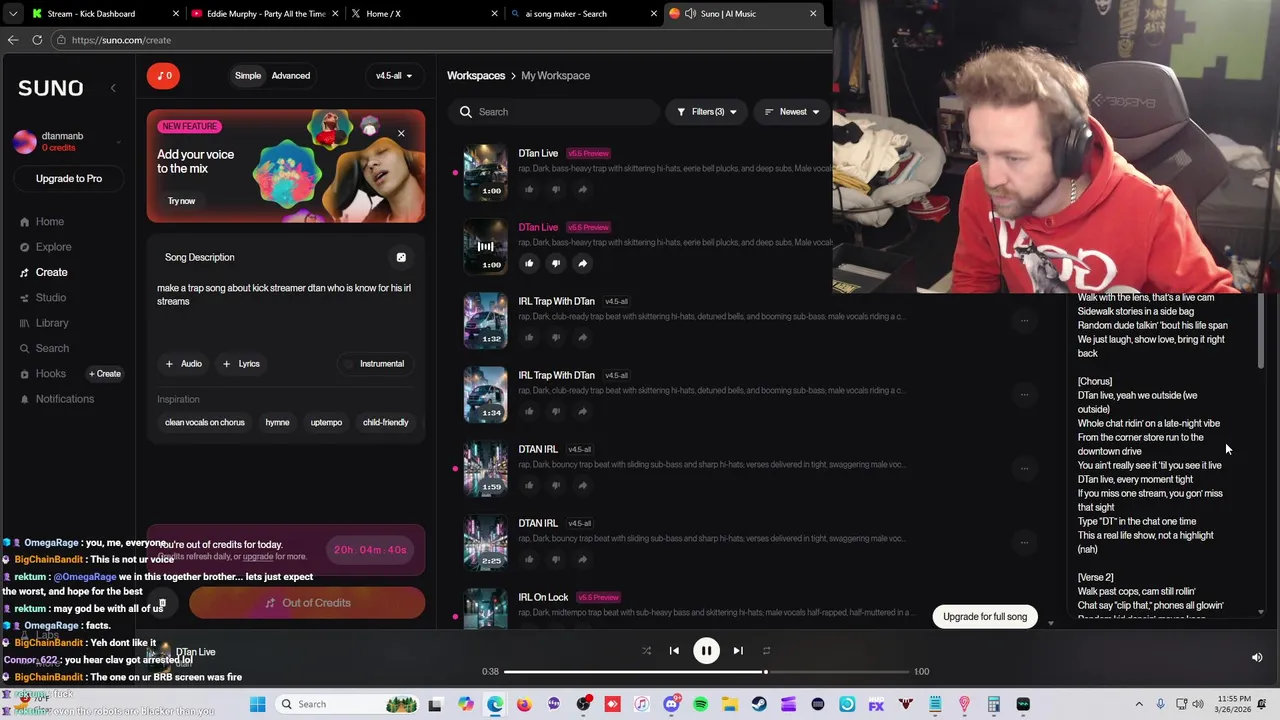Click the browser address bar

pos(440,40)
